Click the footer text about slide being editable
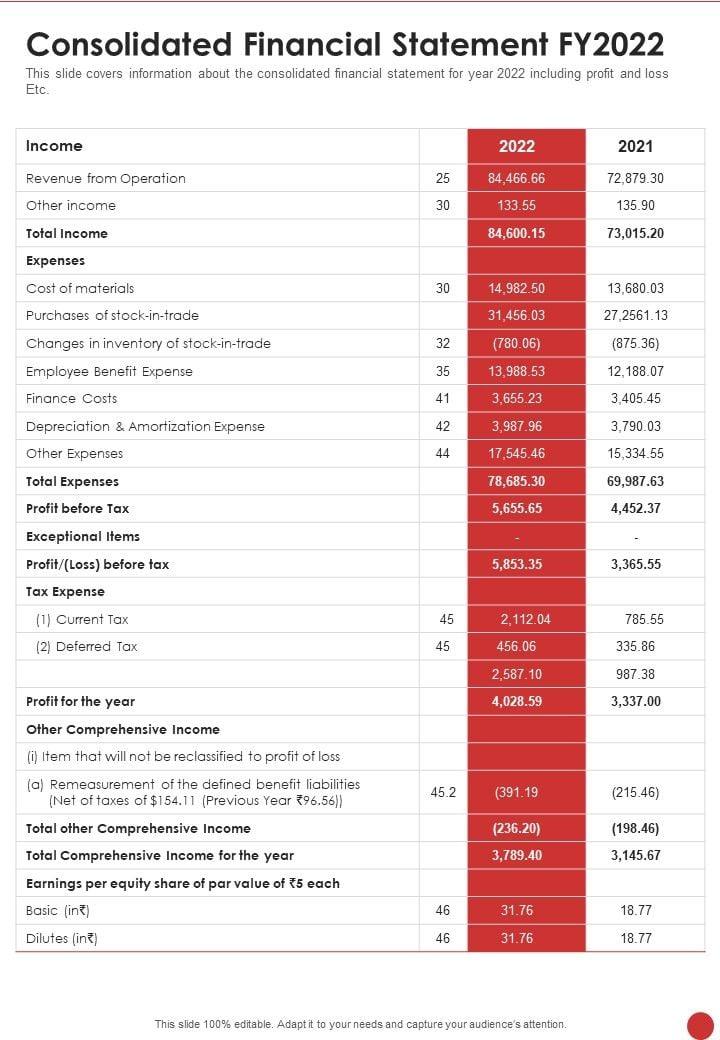Image resolution: width=720 pixels, height=1040 pixels. (x=360, y=1024)
